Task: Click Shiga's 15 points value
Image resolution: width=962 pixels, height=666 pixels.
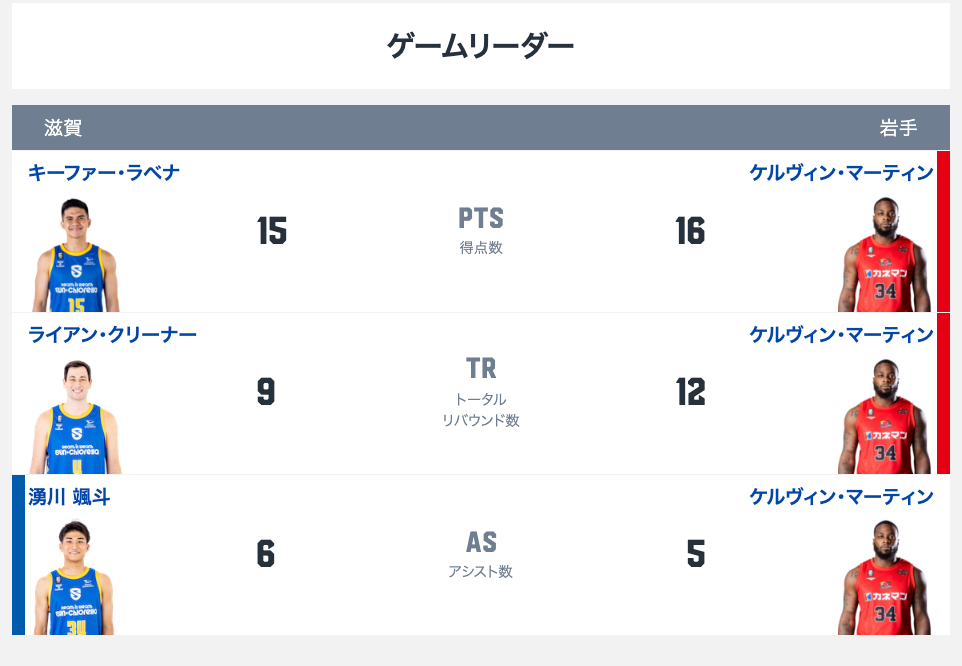Action: click(272, 231)
